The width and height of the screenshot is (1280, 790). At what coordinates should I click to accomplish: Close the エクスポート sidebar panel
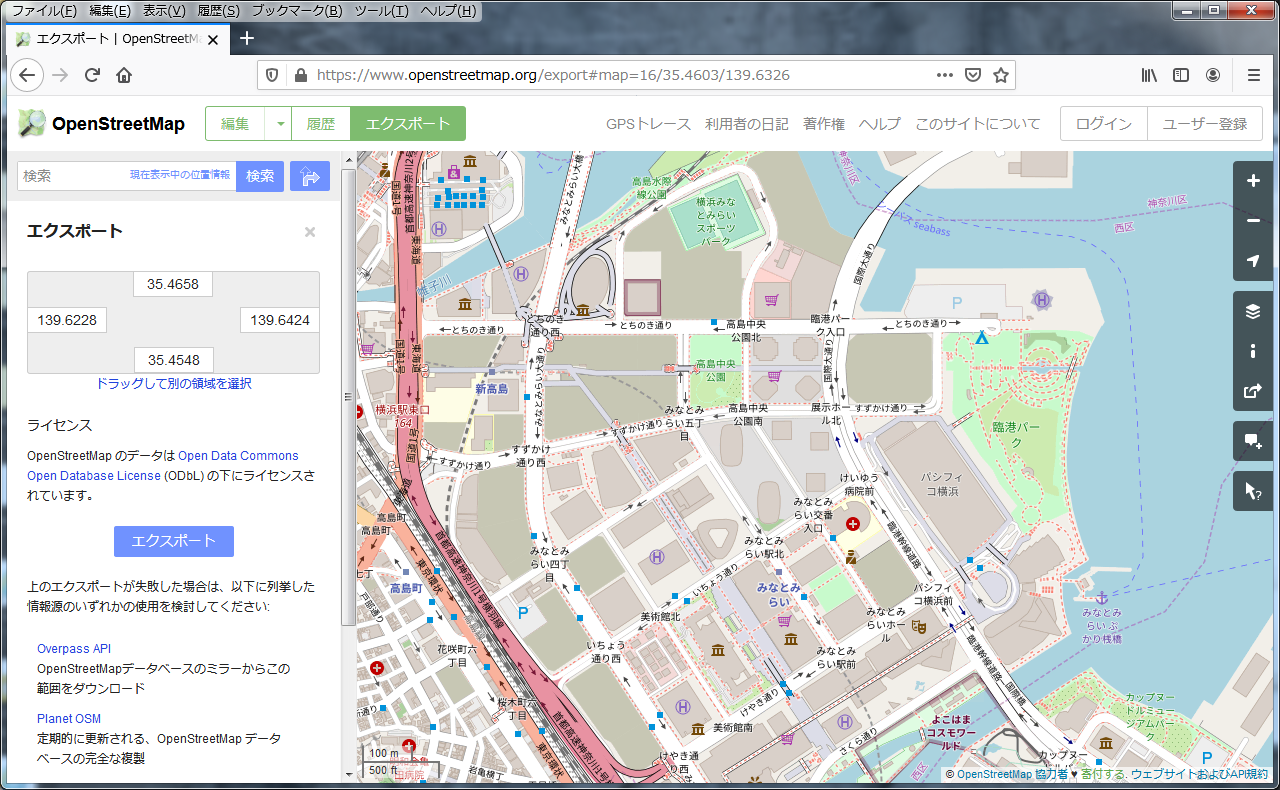pos(310,232)
